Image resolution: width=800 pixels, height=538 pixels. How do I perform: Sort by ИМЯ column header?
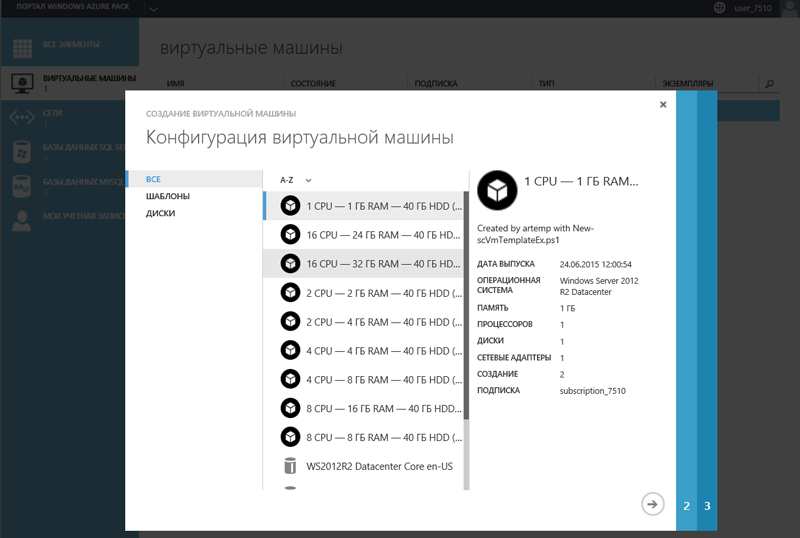pyautogui.click(x=175, y=83)
